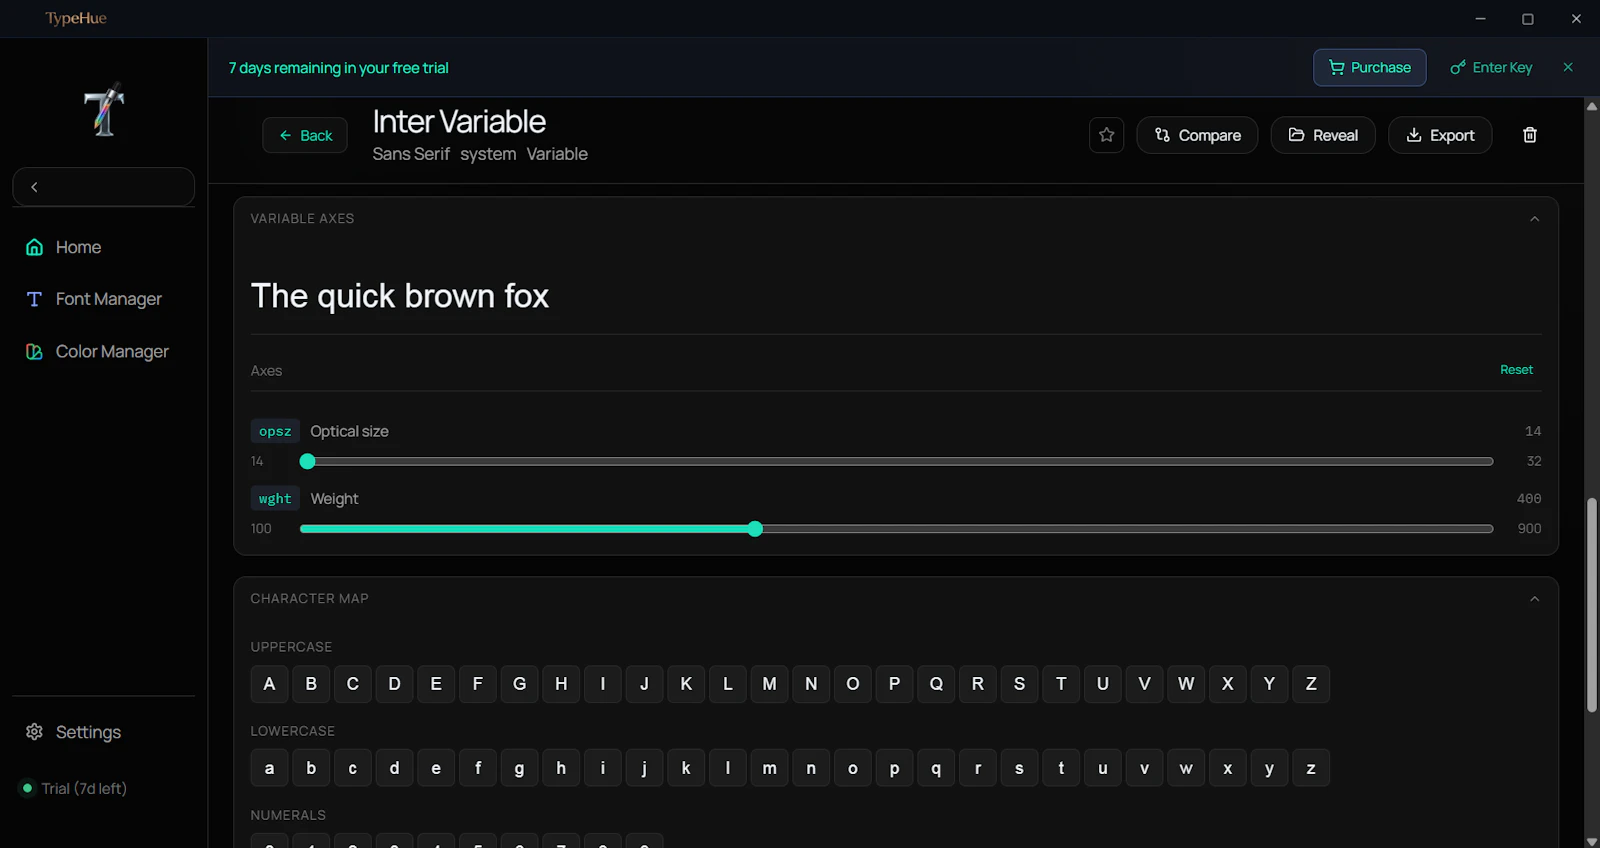Click the Trial (7d left) status

pyautogui.click(x=75, y=788)
